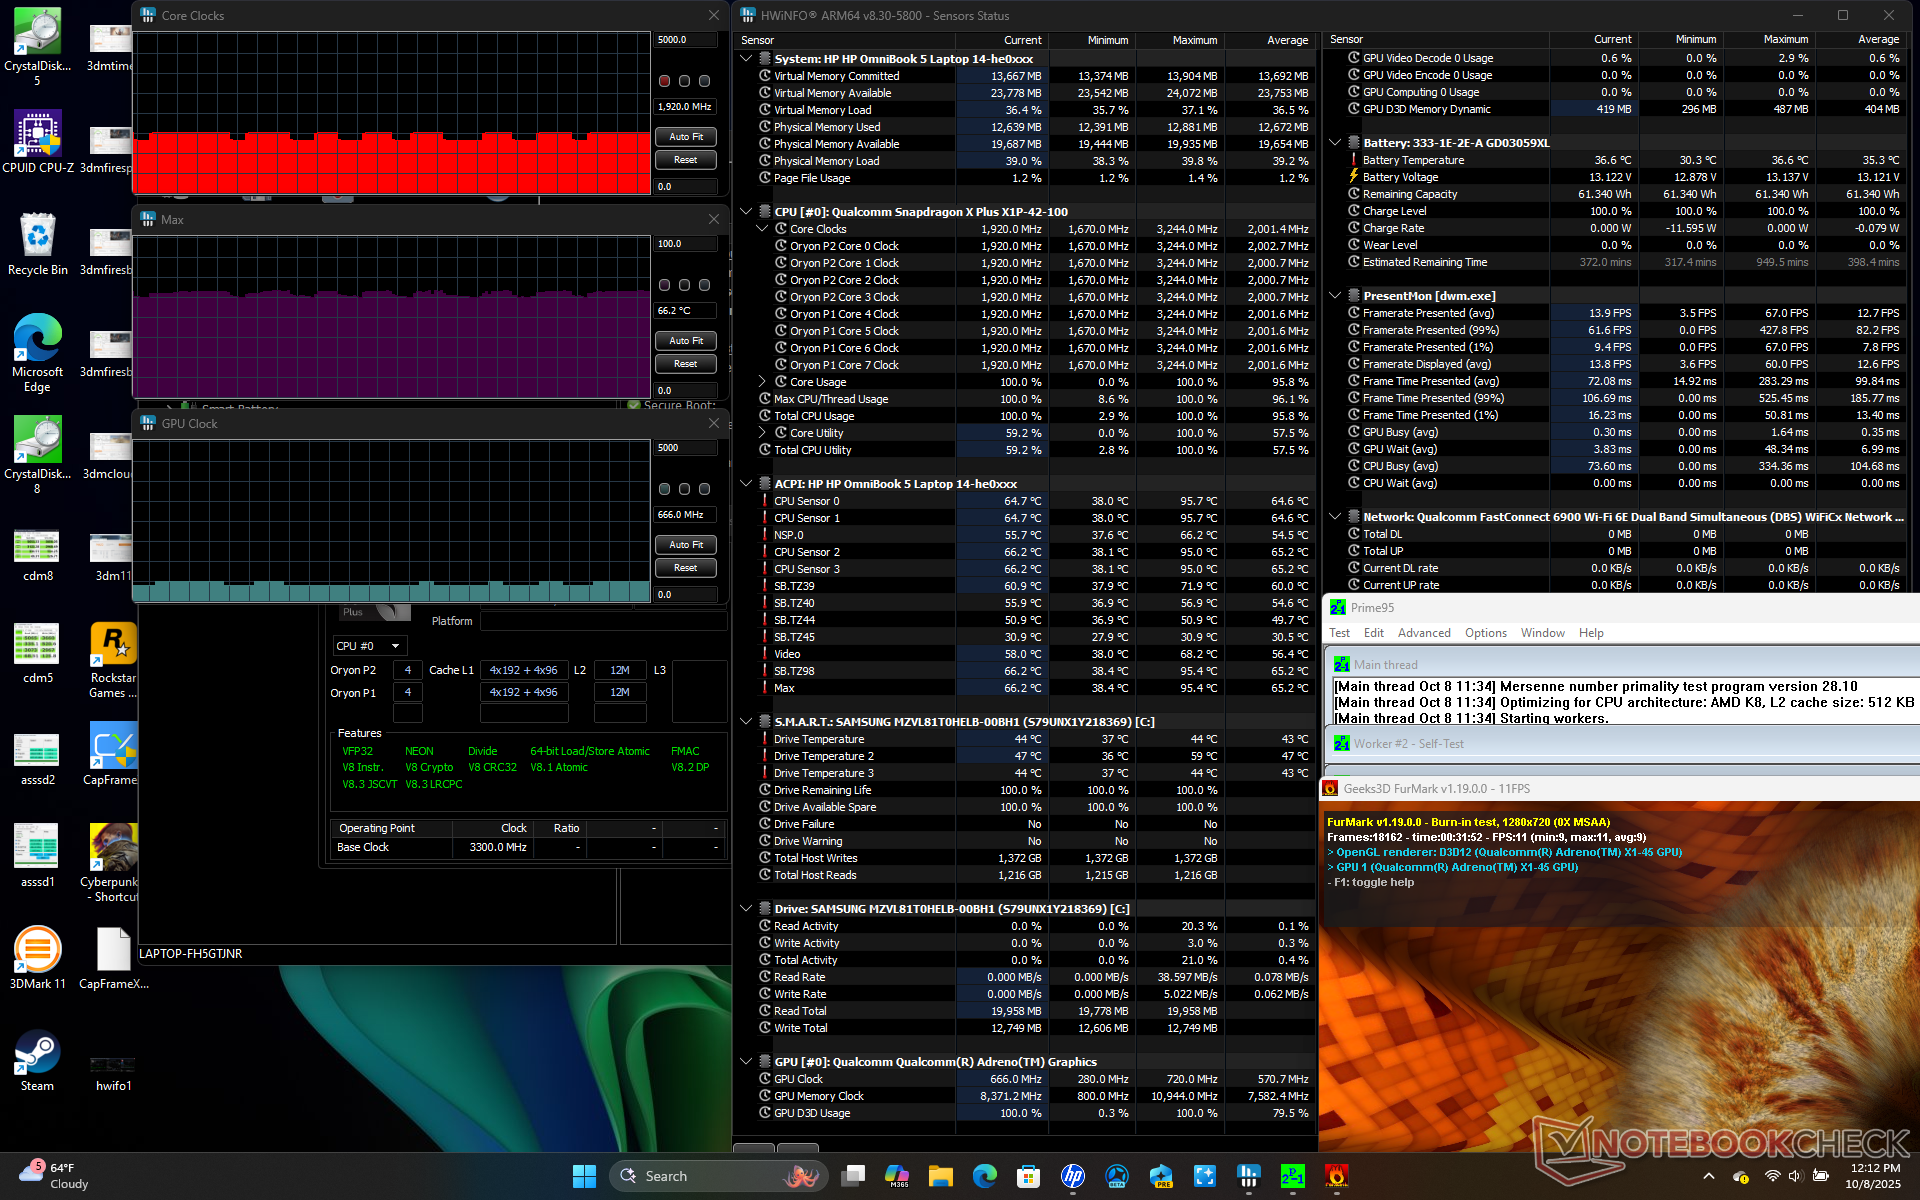Click FurMark icon in the taskbar
Image resolution: width=1920 pixels, height=1200 pixels.
(x=1337, y=1176)
